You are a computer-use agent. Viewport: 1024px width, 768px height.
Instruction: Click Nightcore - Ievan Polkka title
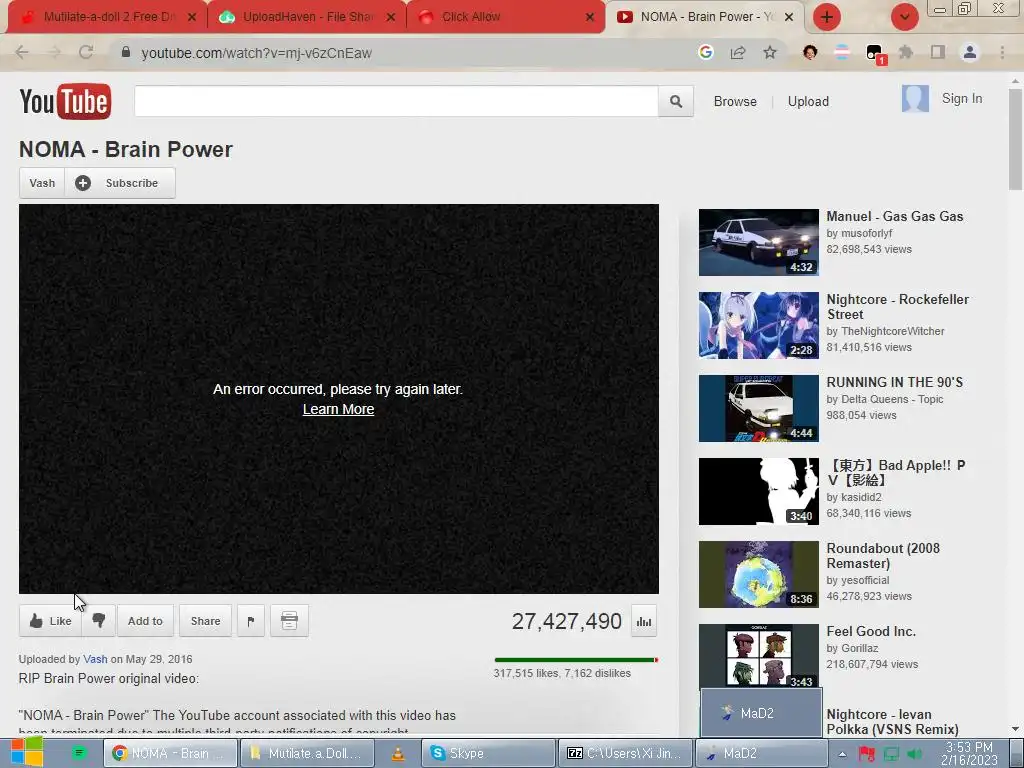tap(892, 722)
